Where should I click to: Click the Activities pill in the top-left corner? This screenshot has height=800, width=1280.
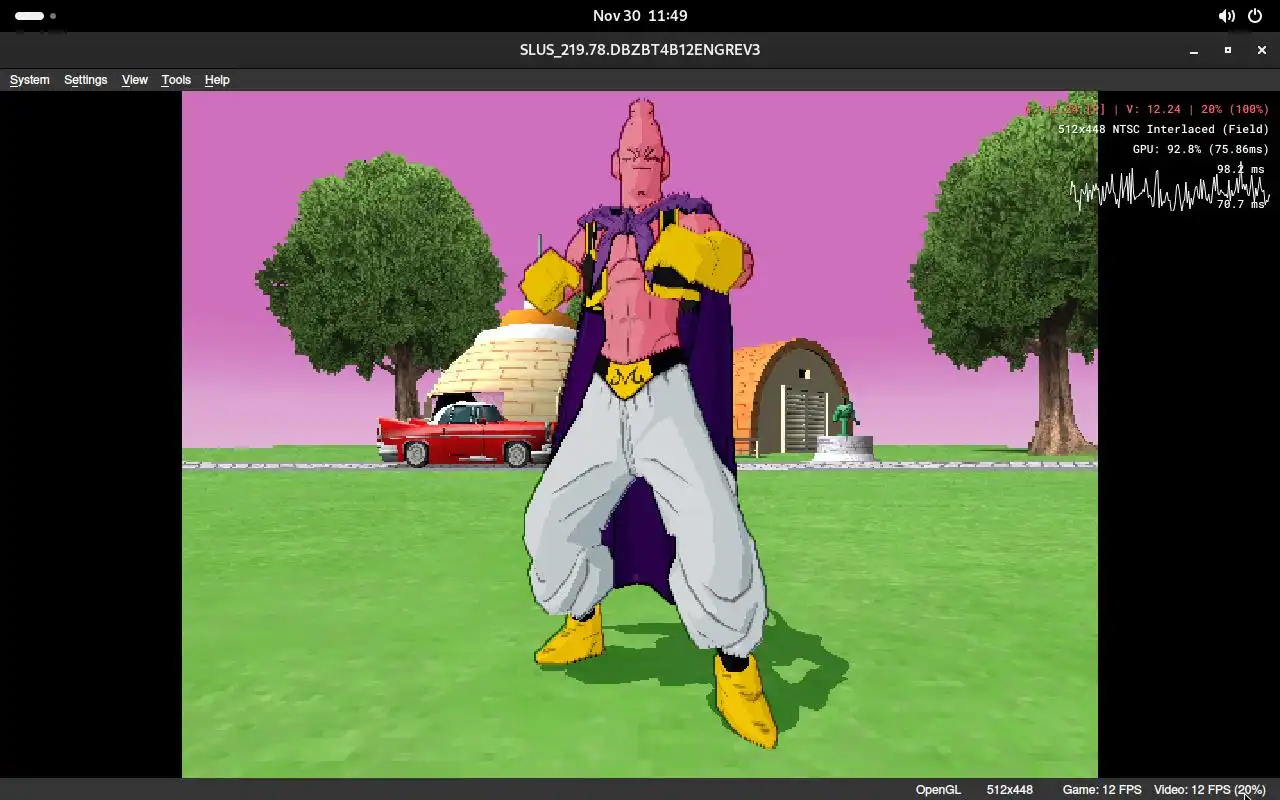pos(35,16)
